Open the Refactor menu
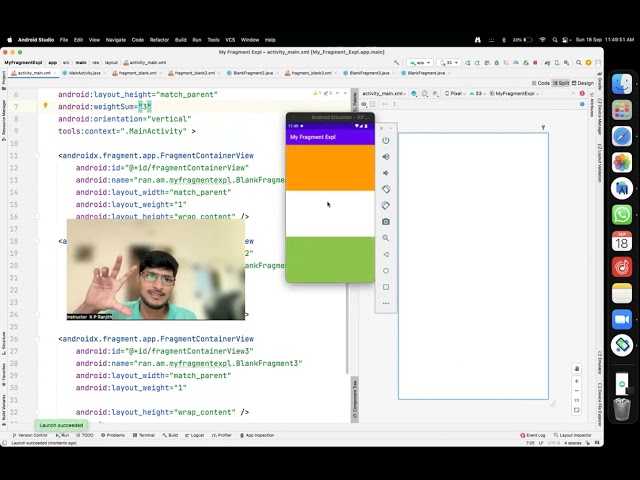 (x=159, y=40)
